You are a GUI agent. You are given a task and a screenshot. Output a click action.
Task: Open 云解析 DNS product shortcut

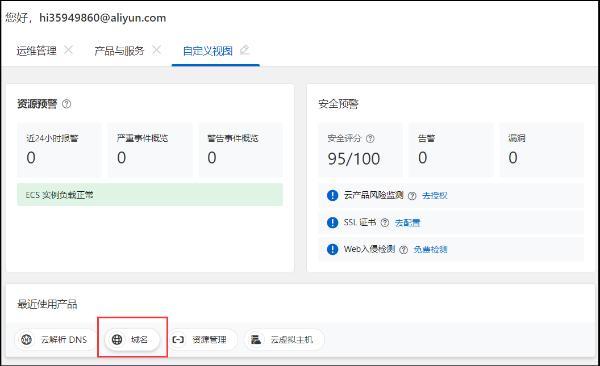click(x=55, y=339)
